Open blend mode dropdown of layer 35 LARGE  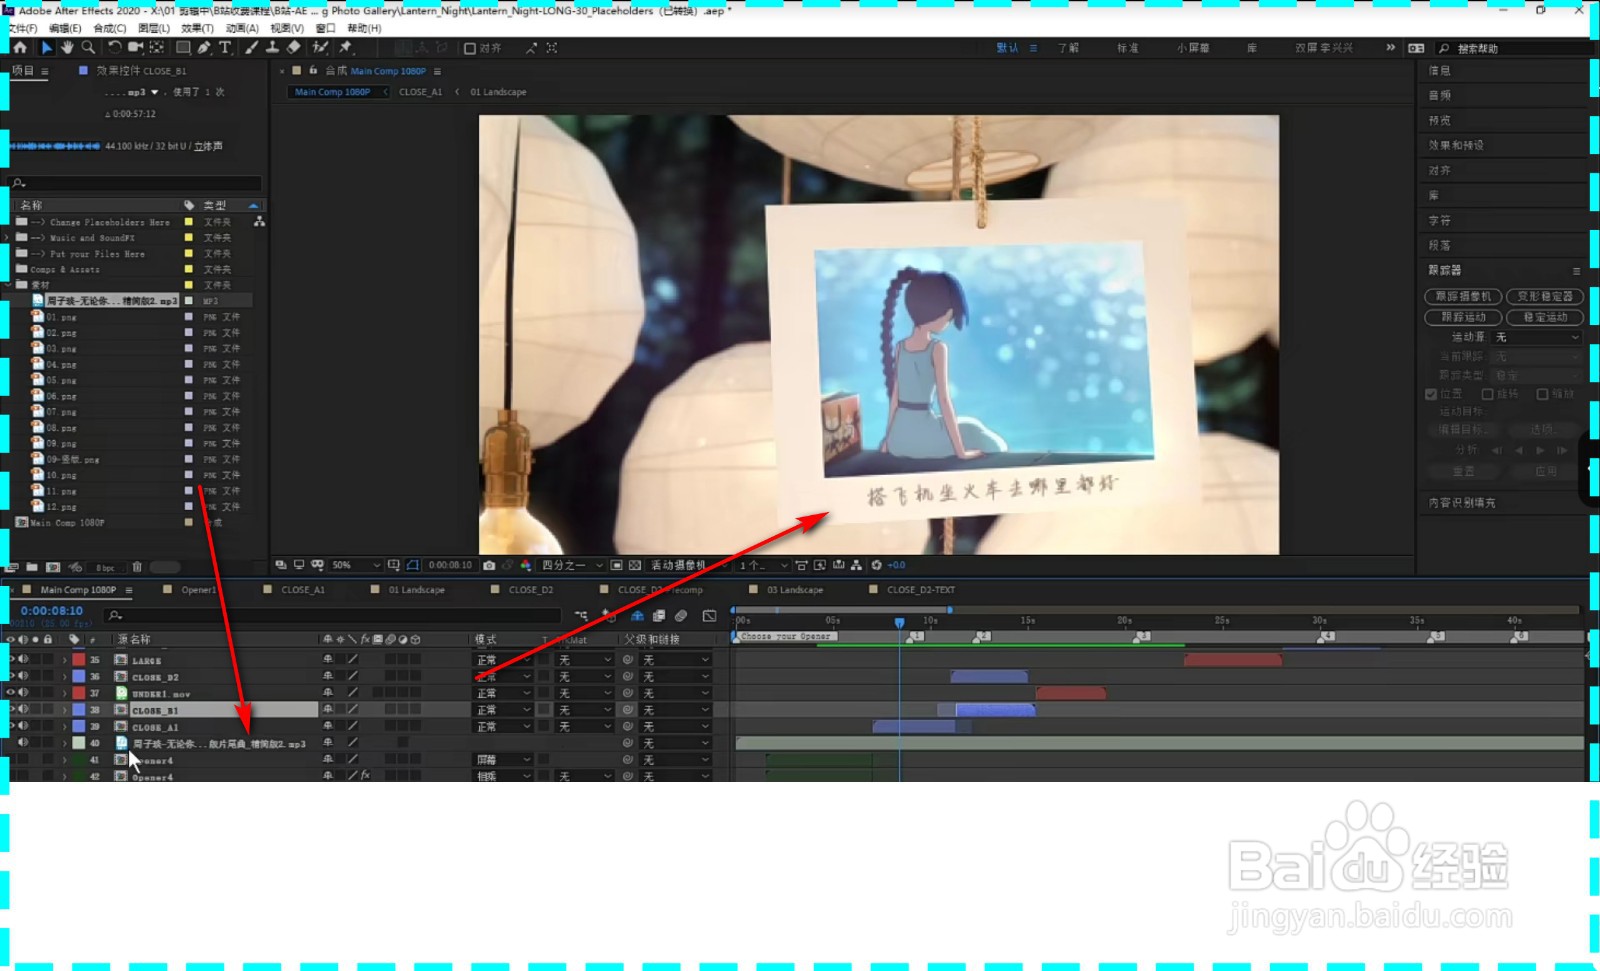503,660
